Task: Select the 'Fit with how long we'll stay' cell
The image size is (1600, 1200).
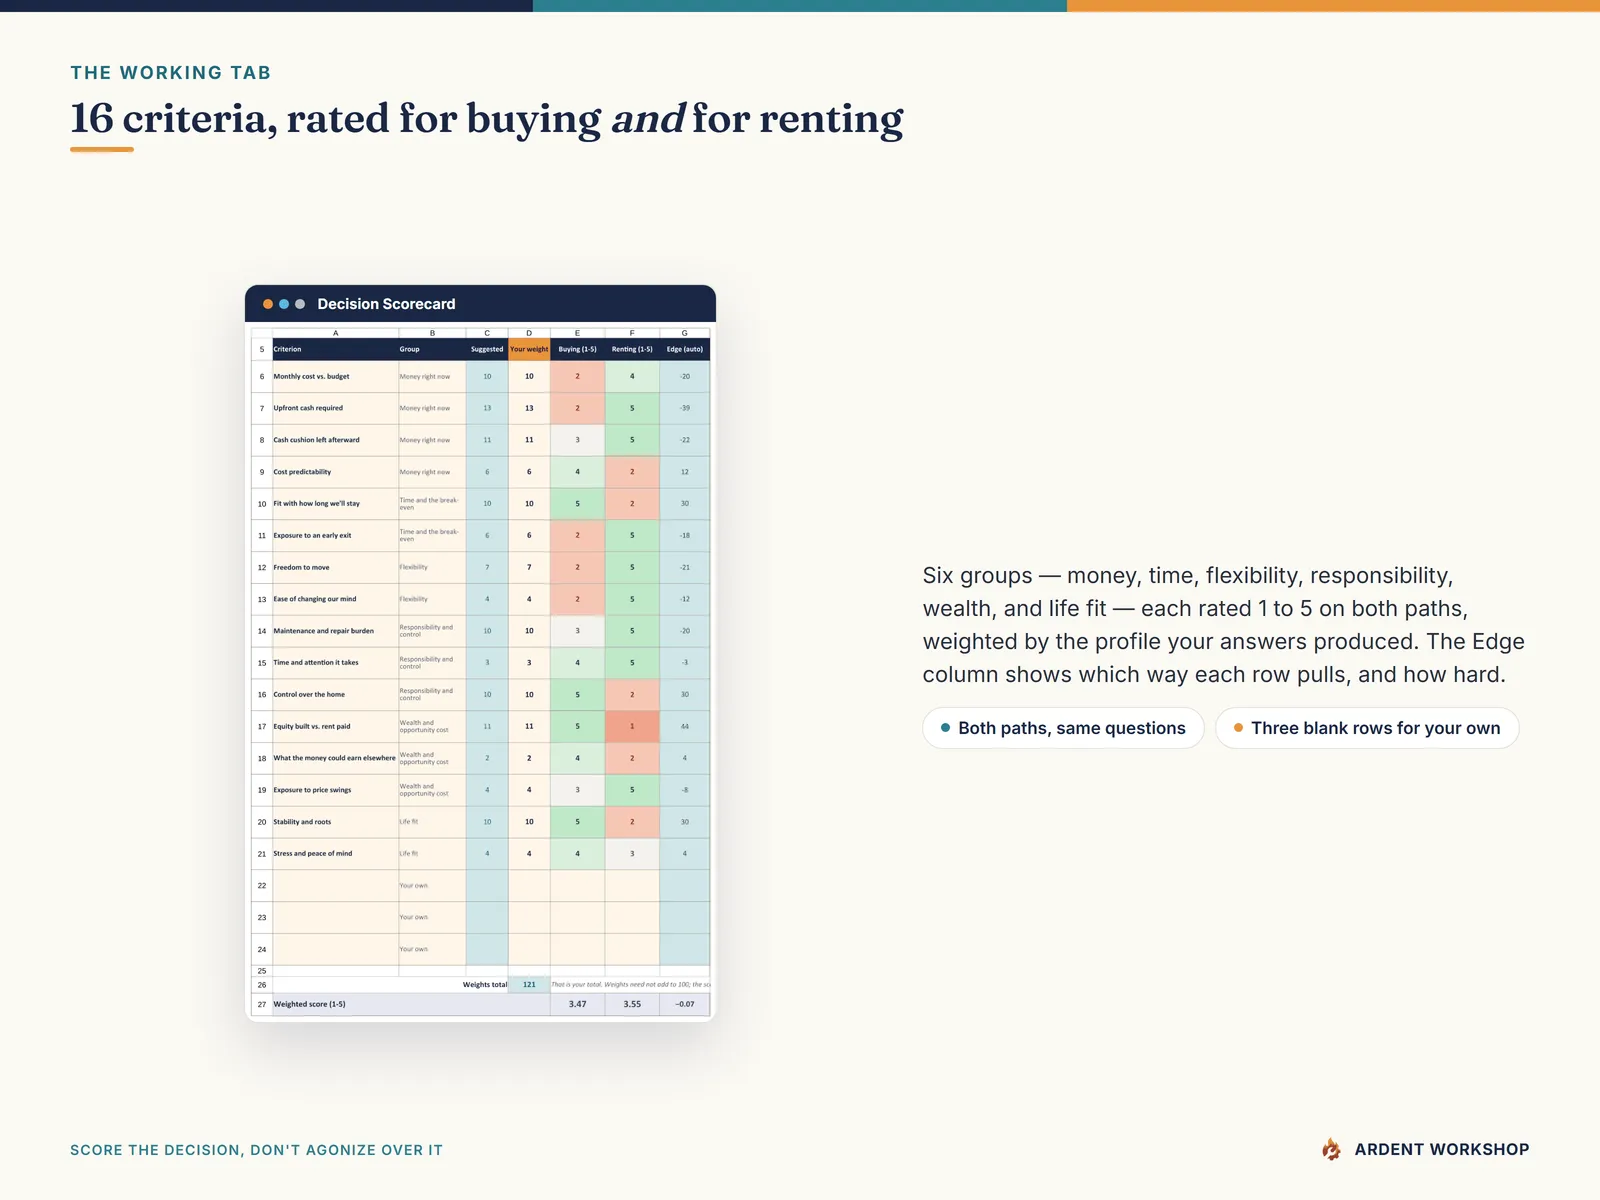Action: [335, 504]
